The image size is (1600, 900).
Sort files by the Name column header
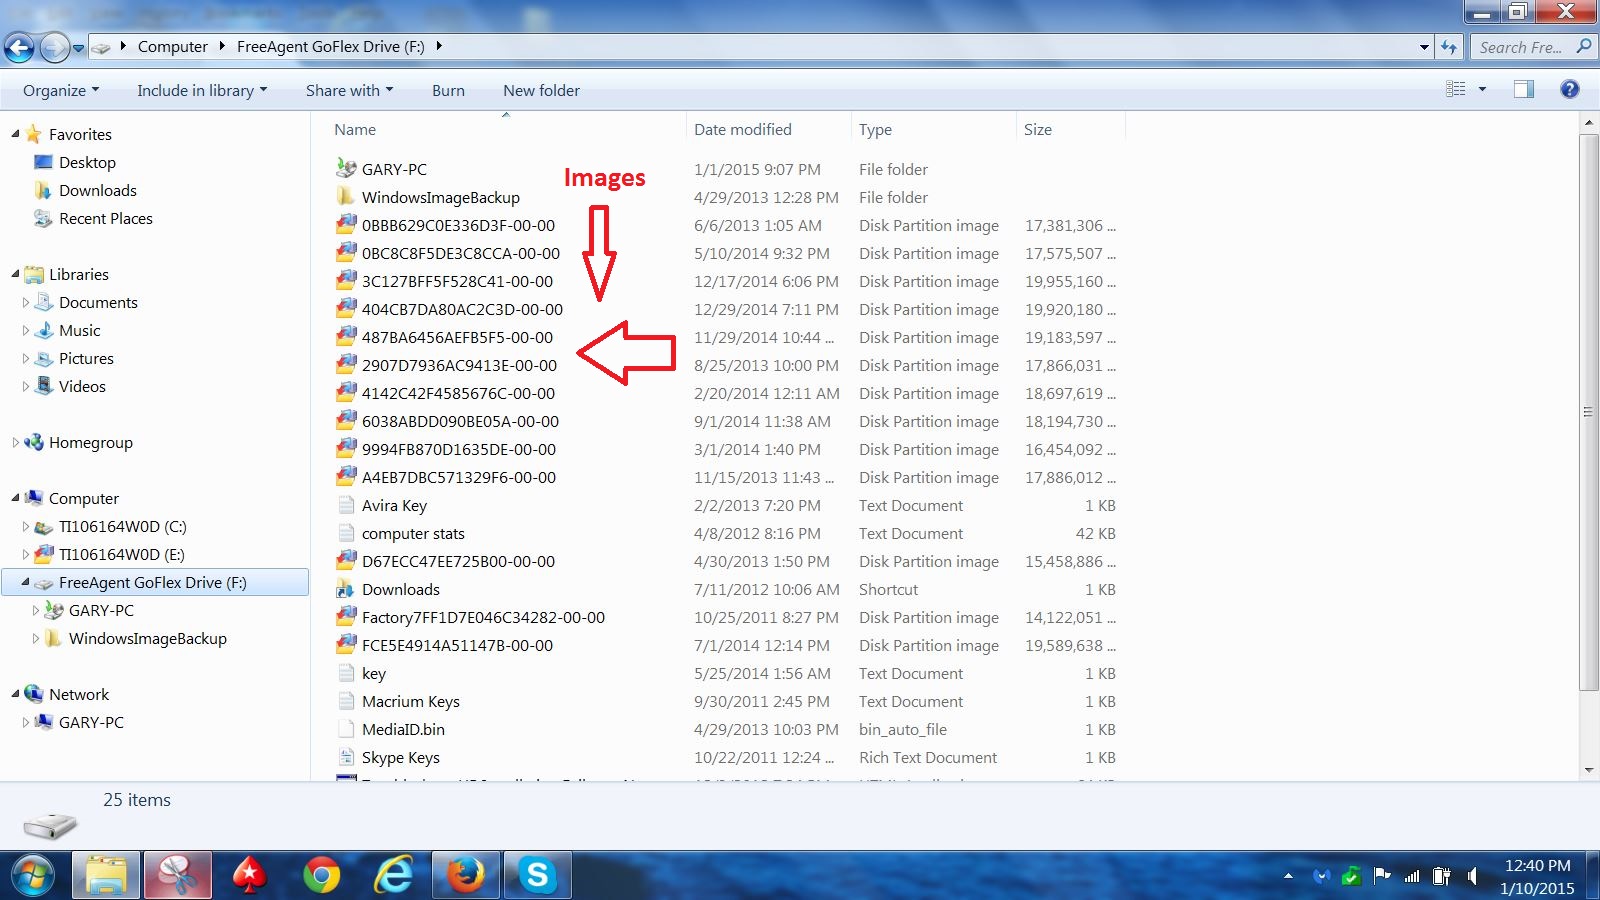[508, 129]
